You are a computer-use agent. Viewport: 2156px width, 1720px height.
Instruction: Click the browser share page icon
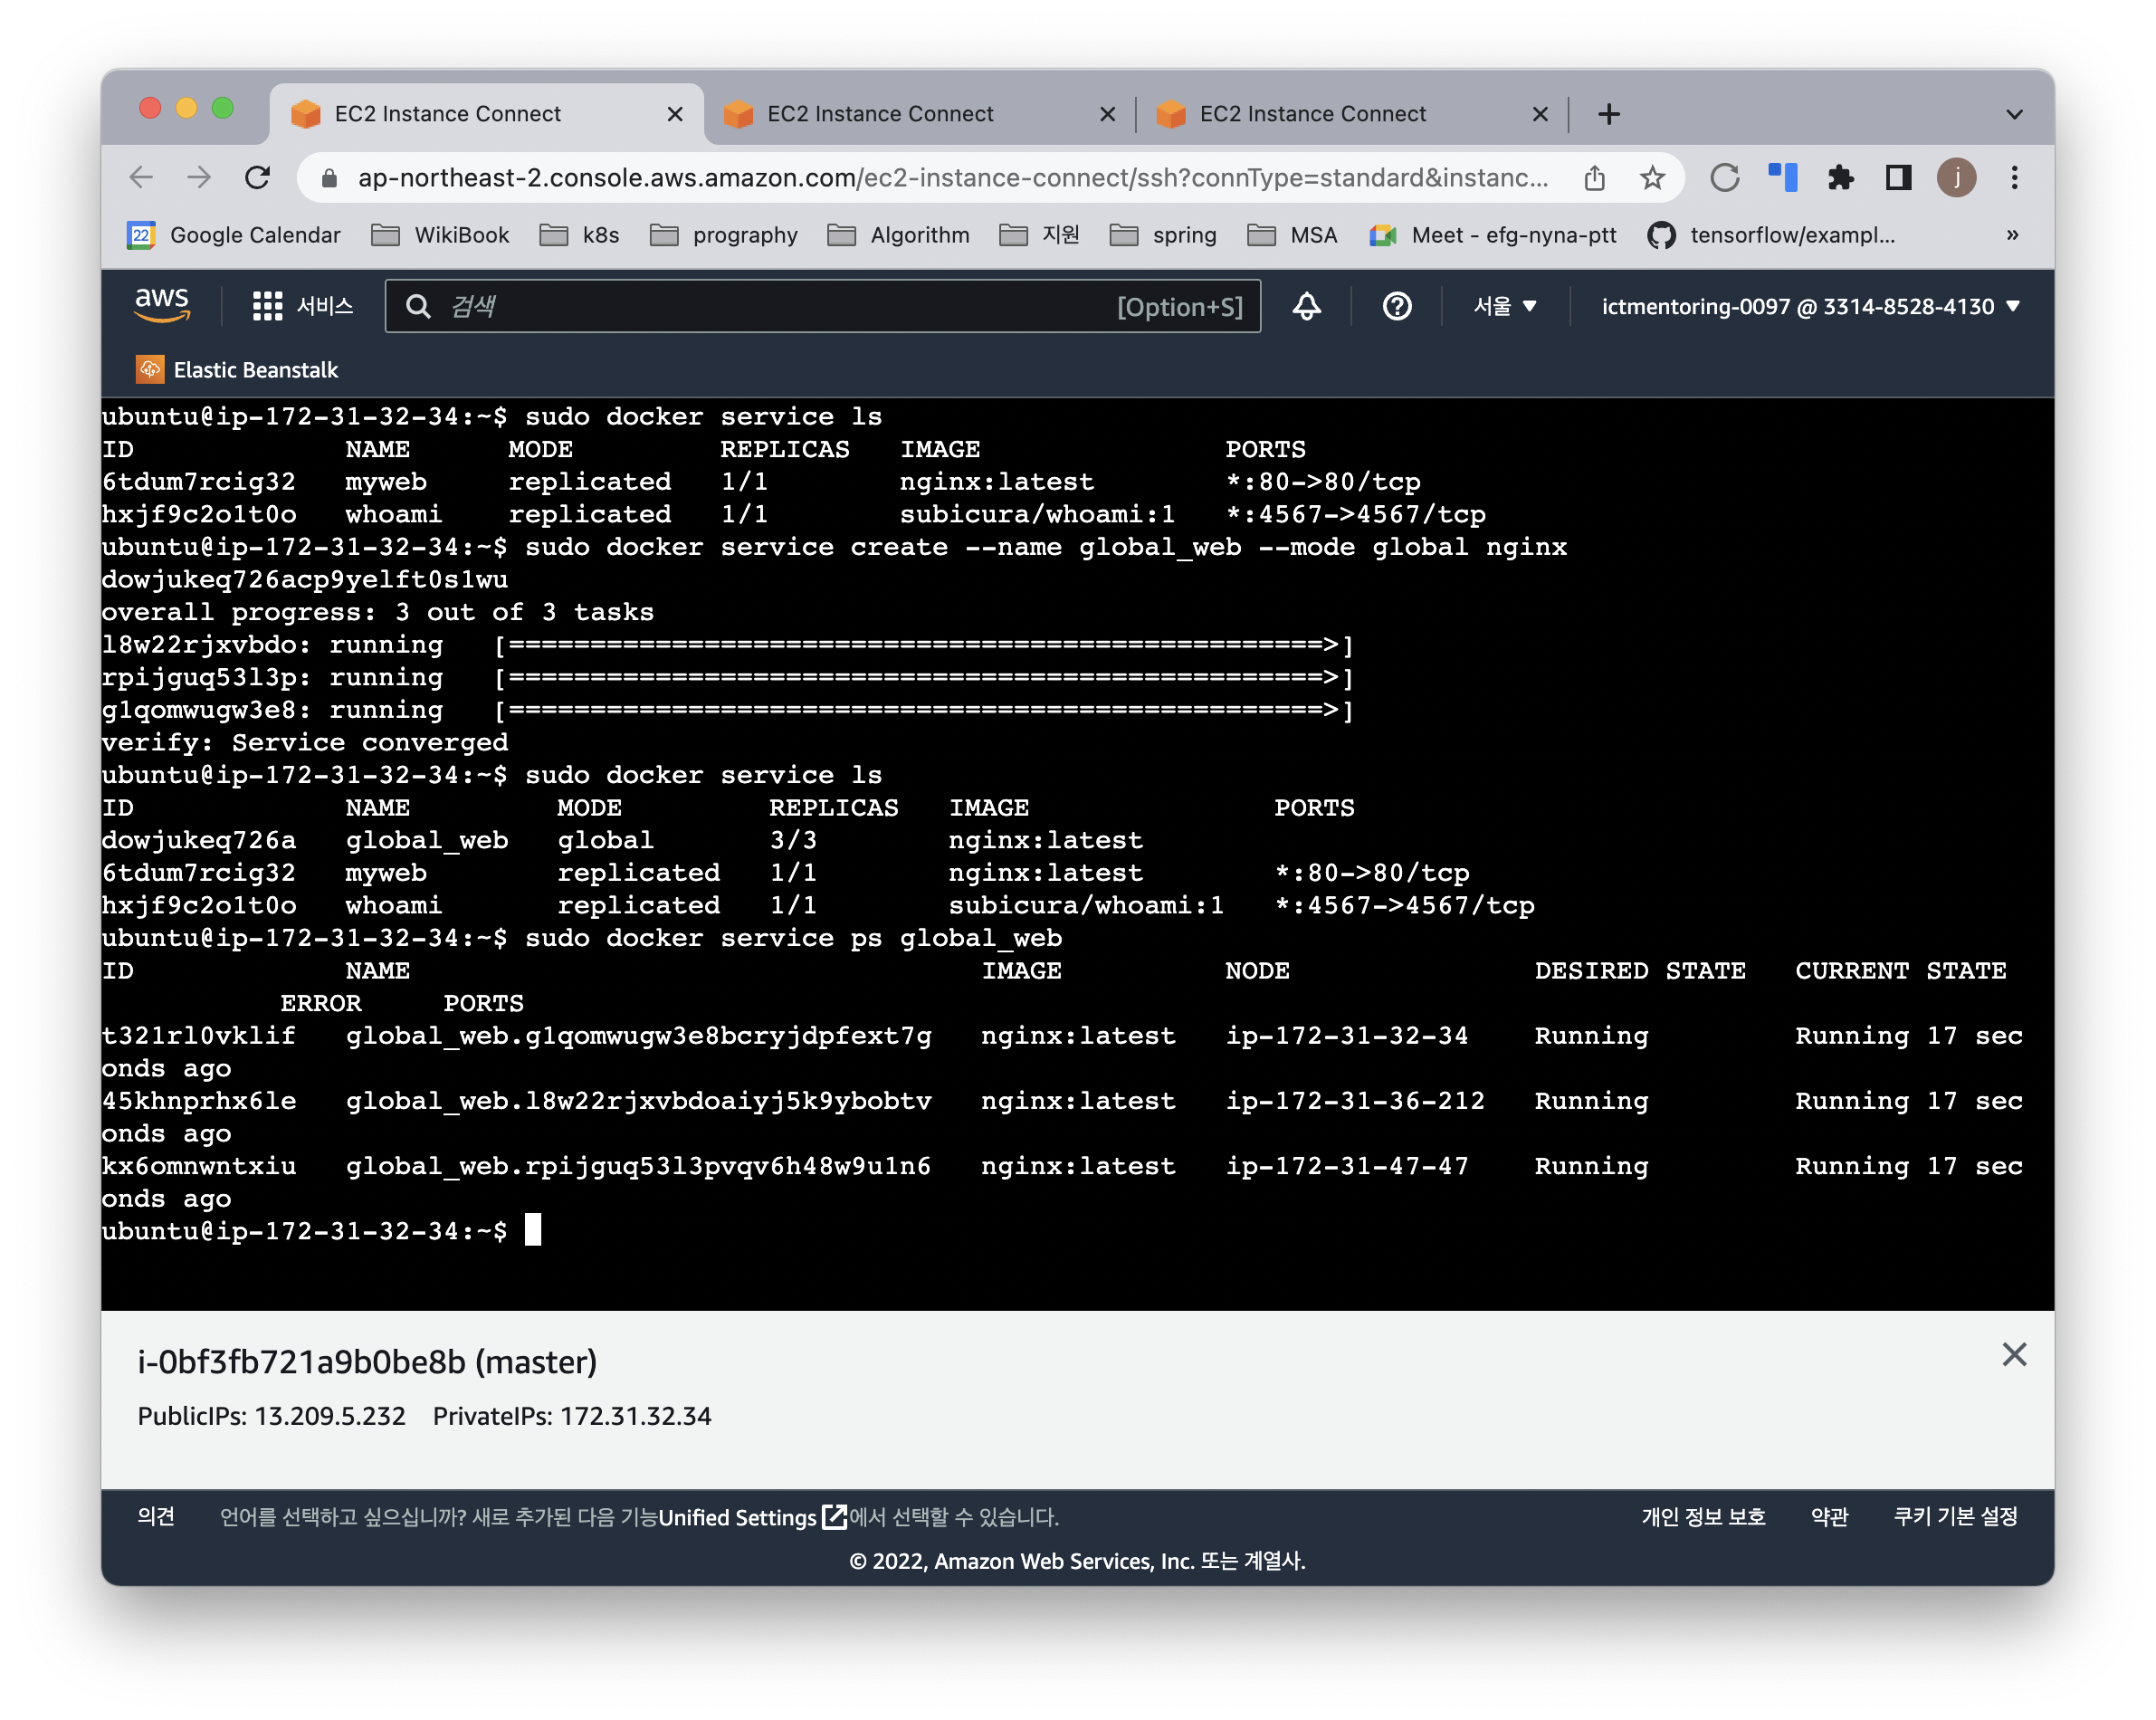coord(1594,178)
